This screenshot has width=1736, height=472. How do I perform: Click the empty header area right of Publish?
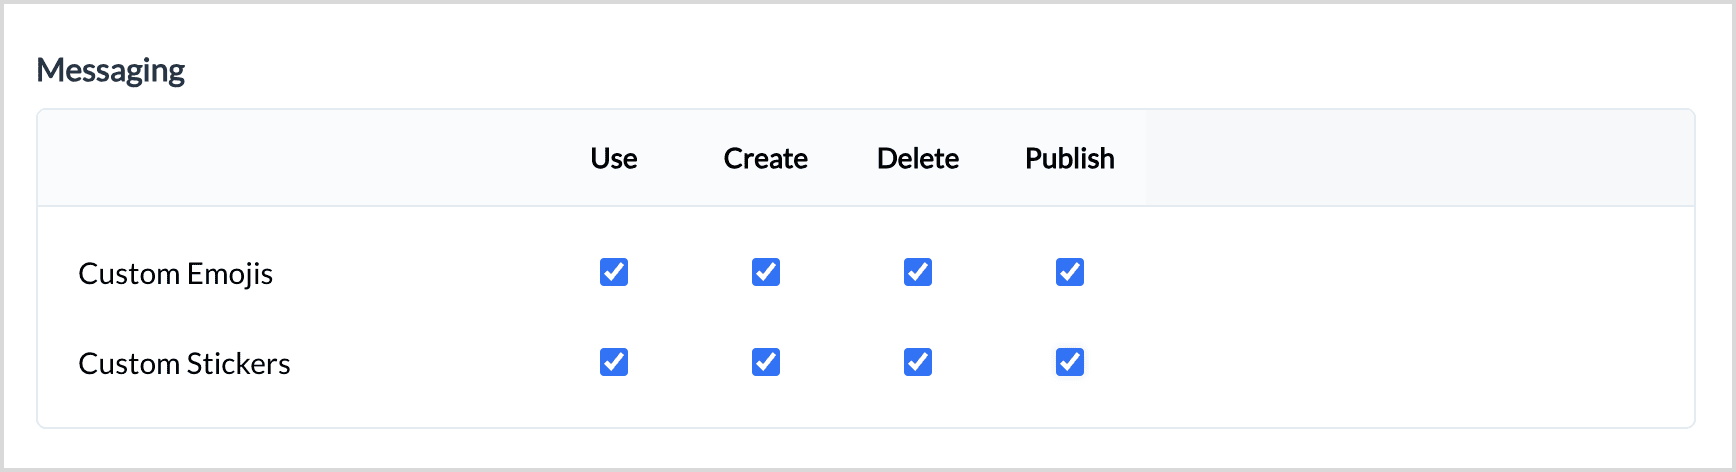point(1420,159)
